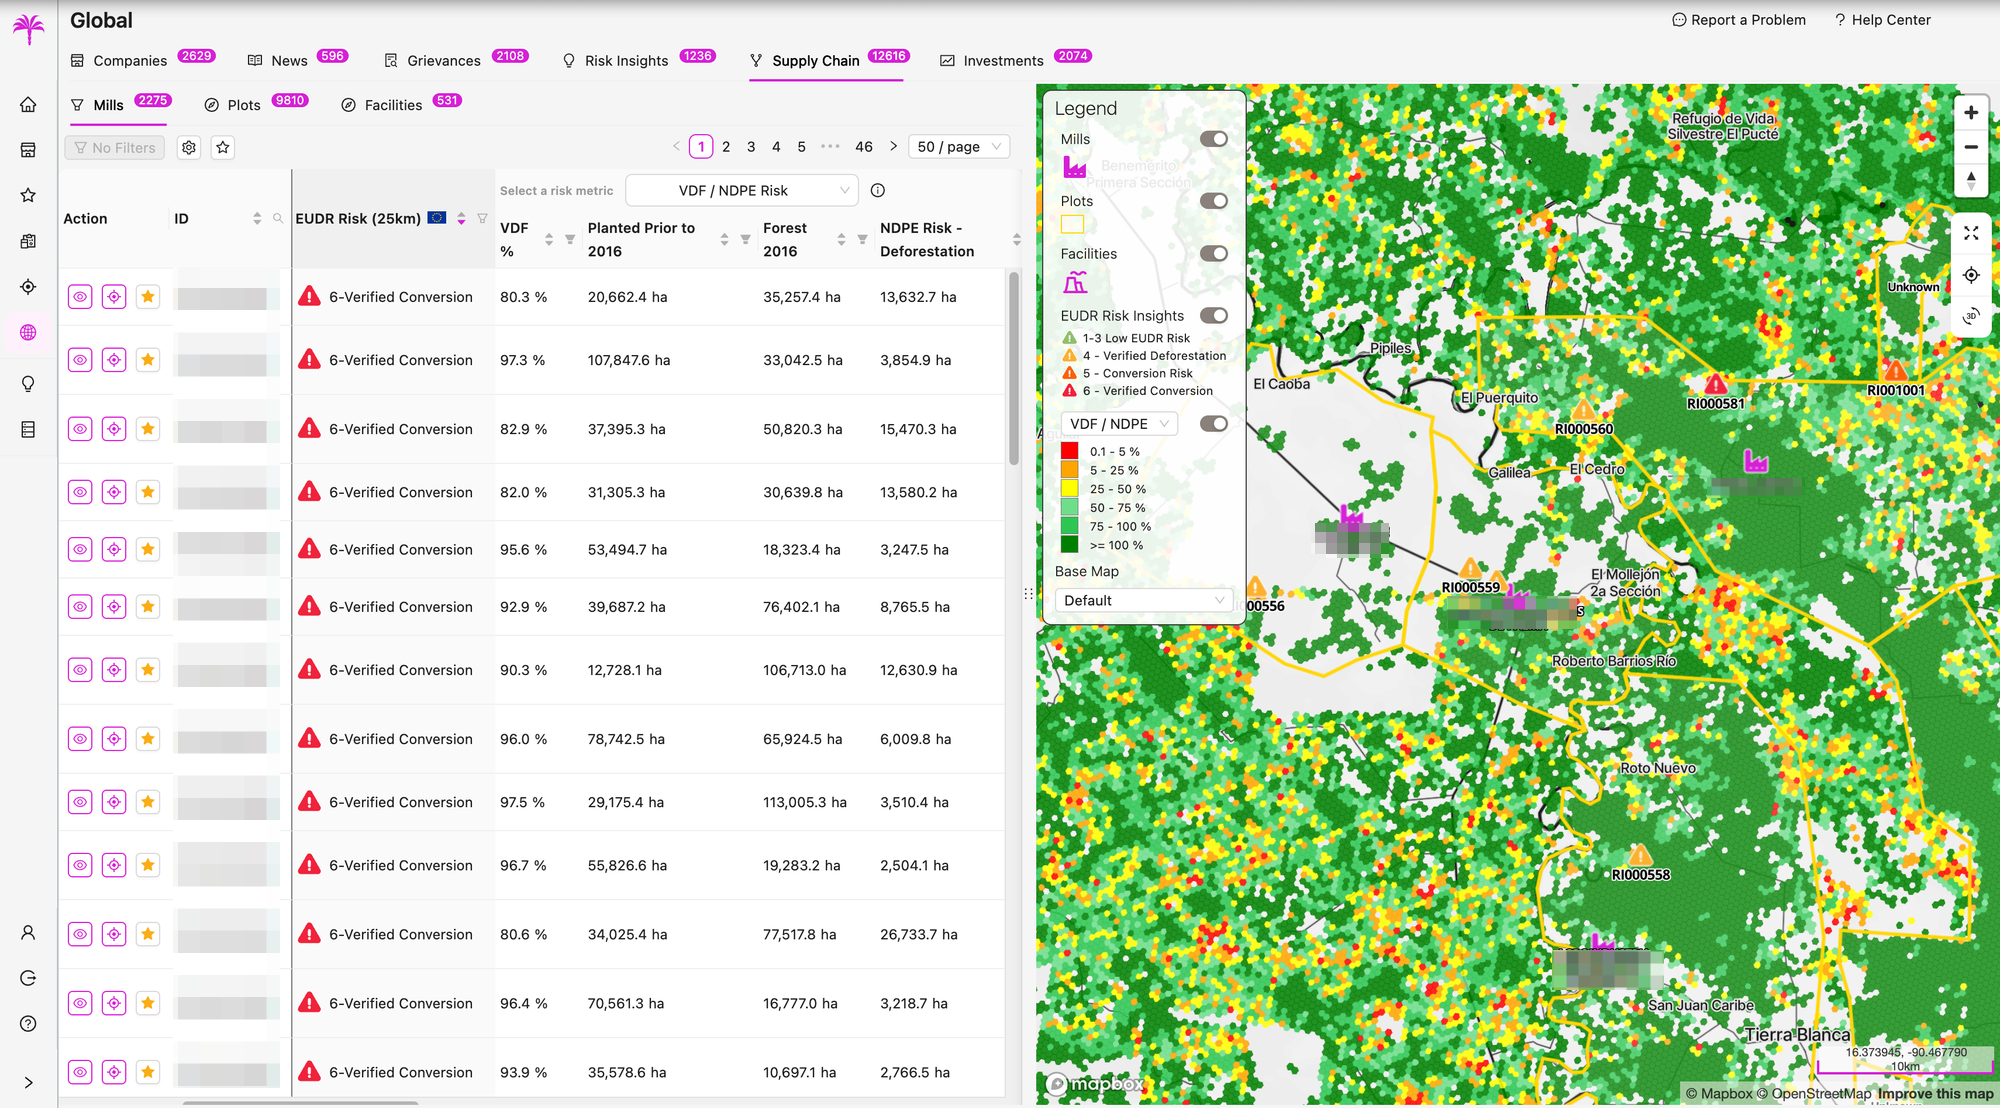Expand the map to fullscreen
The width and height of the screenshot is (2000, 1108).
coord(1971,233)
